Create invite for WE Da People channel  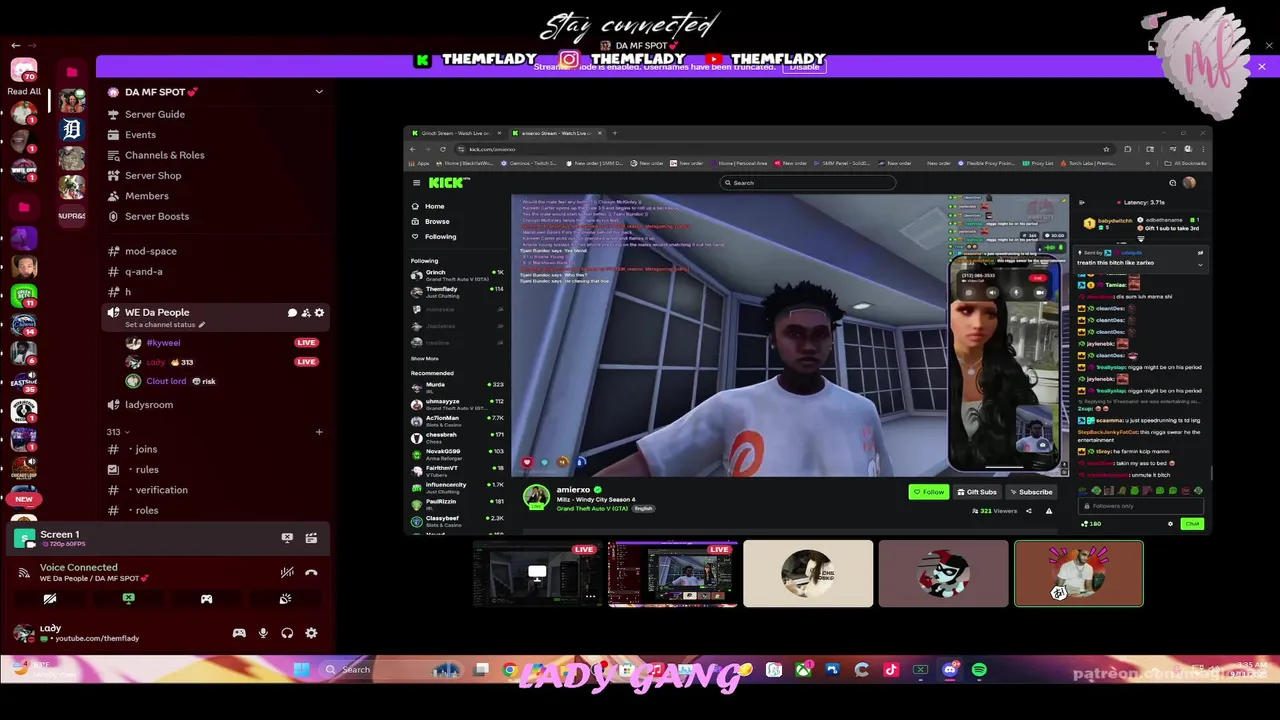coord(306,313)
